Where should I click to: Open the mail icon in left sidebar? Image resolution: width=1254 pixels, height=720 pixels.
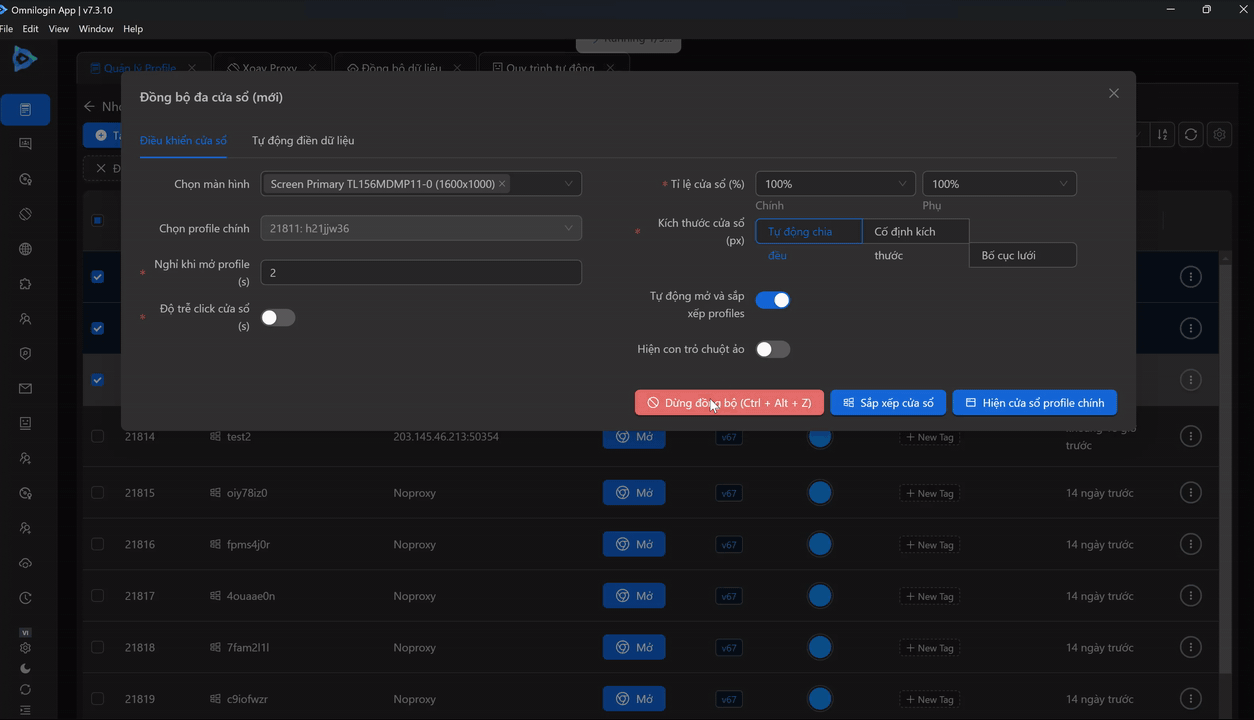coord(25,388)
